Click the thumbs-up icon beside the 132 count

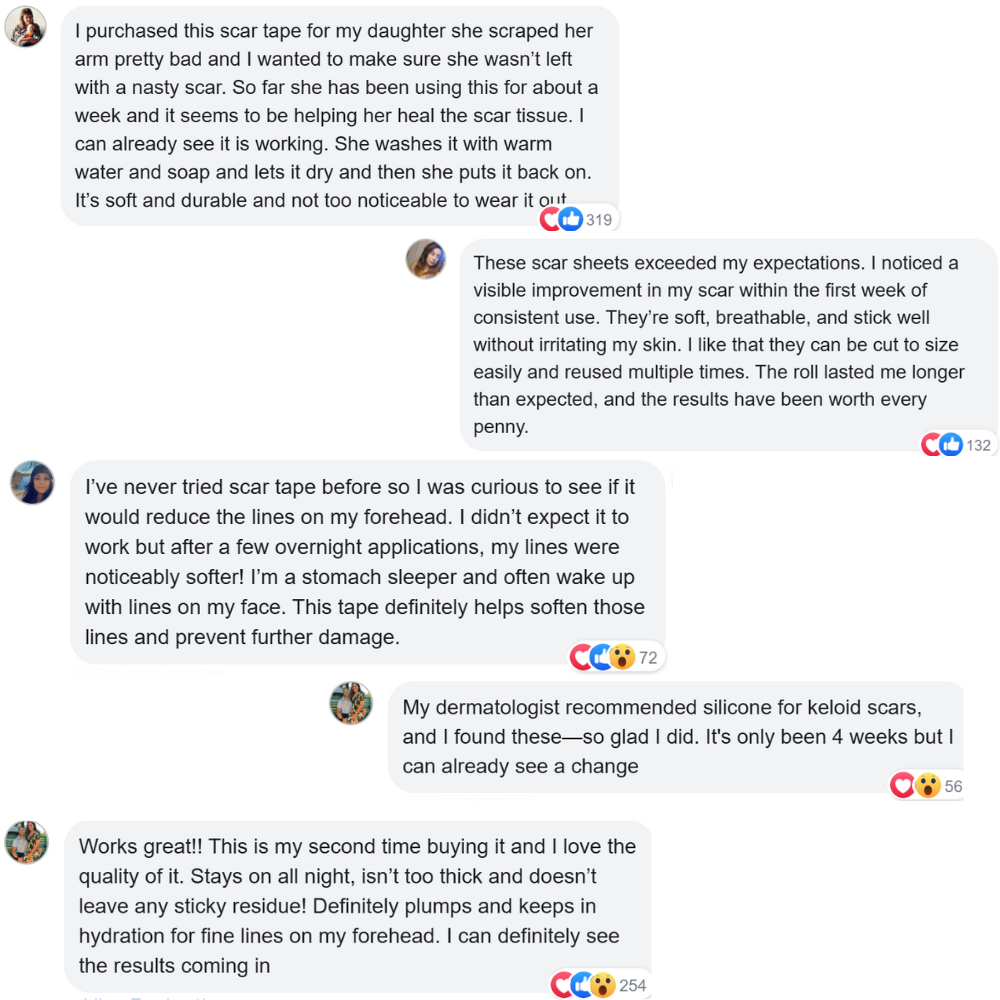[x=951, y=444]
